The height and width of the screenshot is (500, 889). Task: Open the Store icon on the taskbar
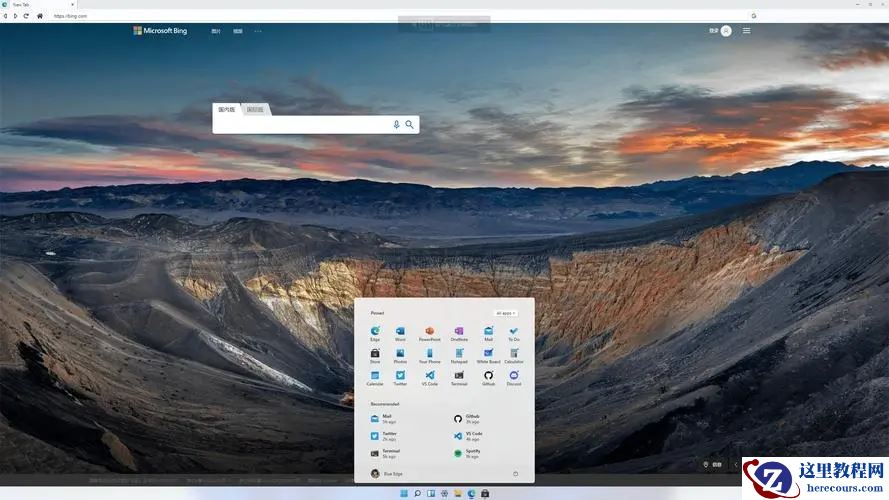point(485,493)
